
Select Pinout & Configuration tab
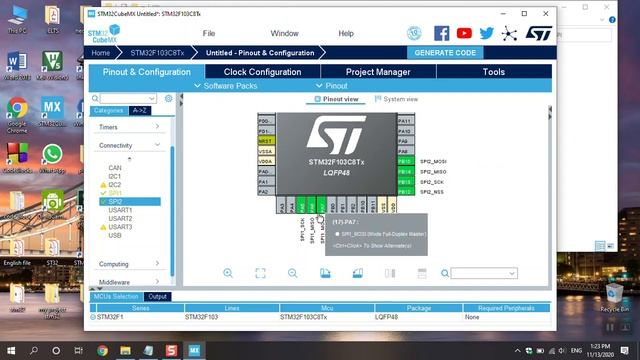click(147, 72)
